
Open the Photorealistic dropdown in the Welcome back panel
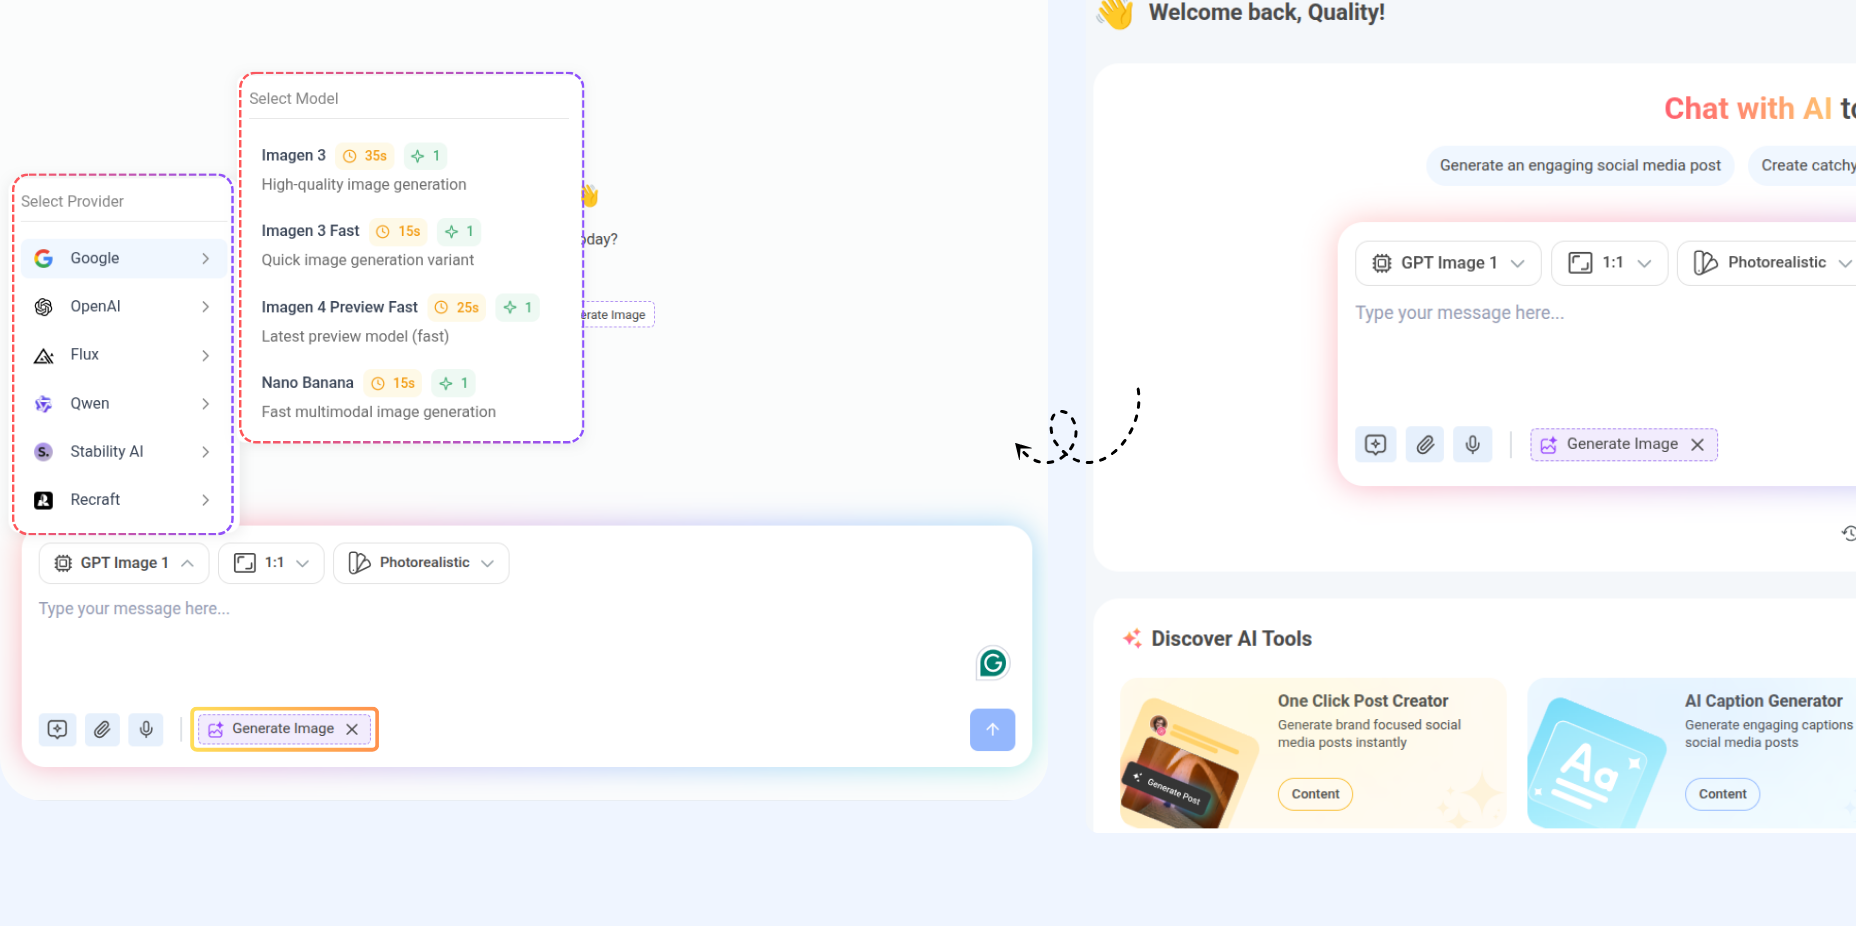[1767, 263]
